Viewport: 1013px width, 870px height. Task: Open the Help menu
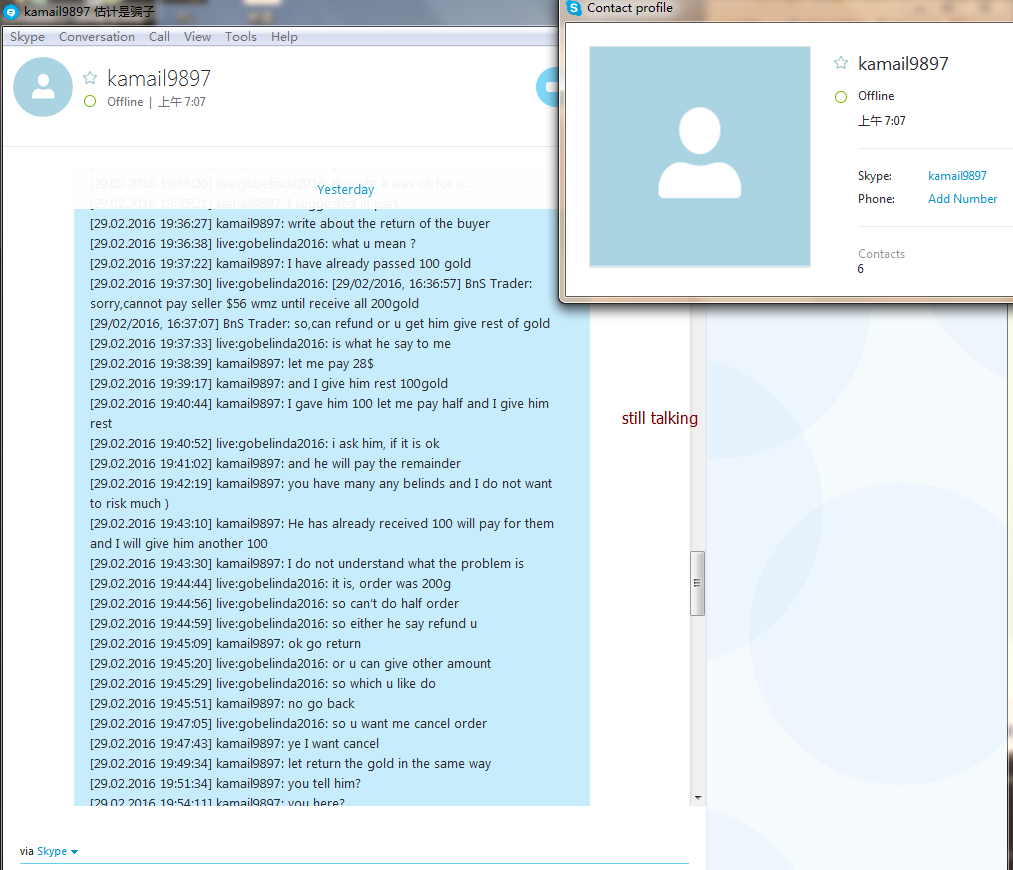[x=284, y=37]
